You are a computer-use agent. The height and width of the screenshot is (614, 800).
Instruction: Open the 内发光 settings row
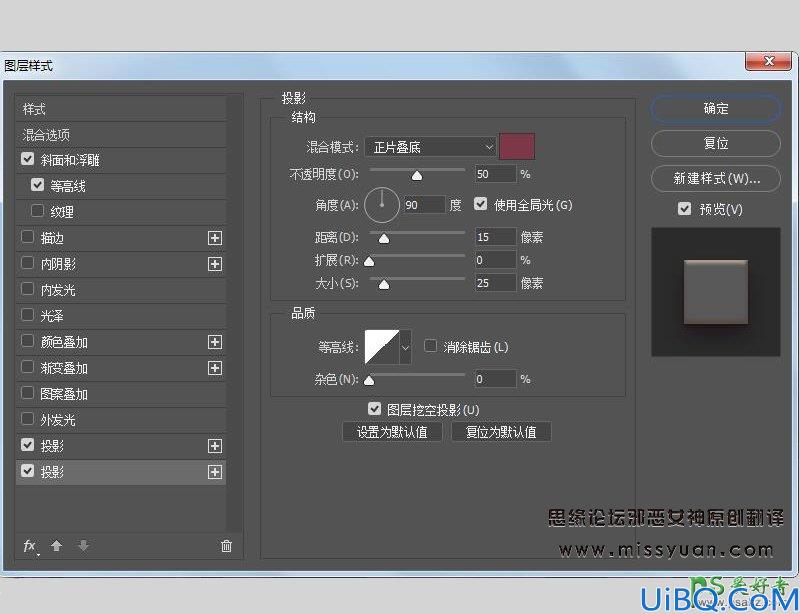[x=121, y=290]
